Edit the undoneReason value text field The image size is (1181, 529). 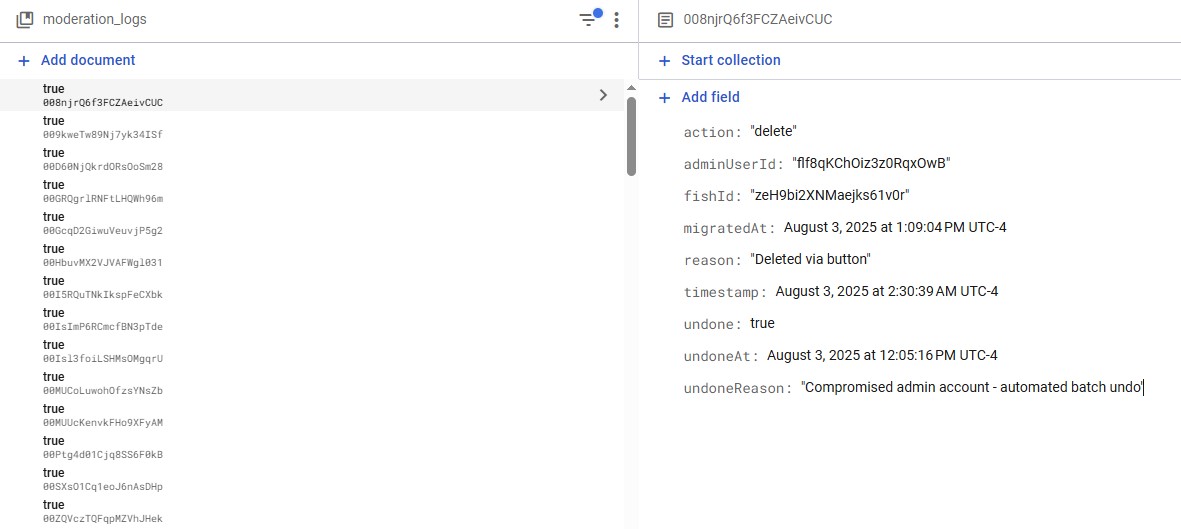point(973,388)
